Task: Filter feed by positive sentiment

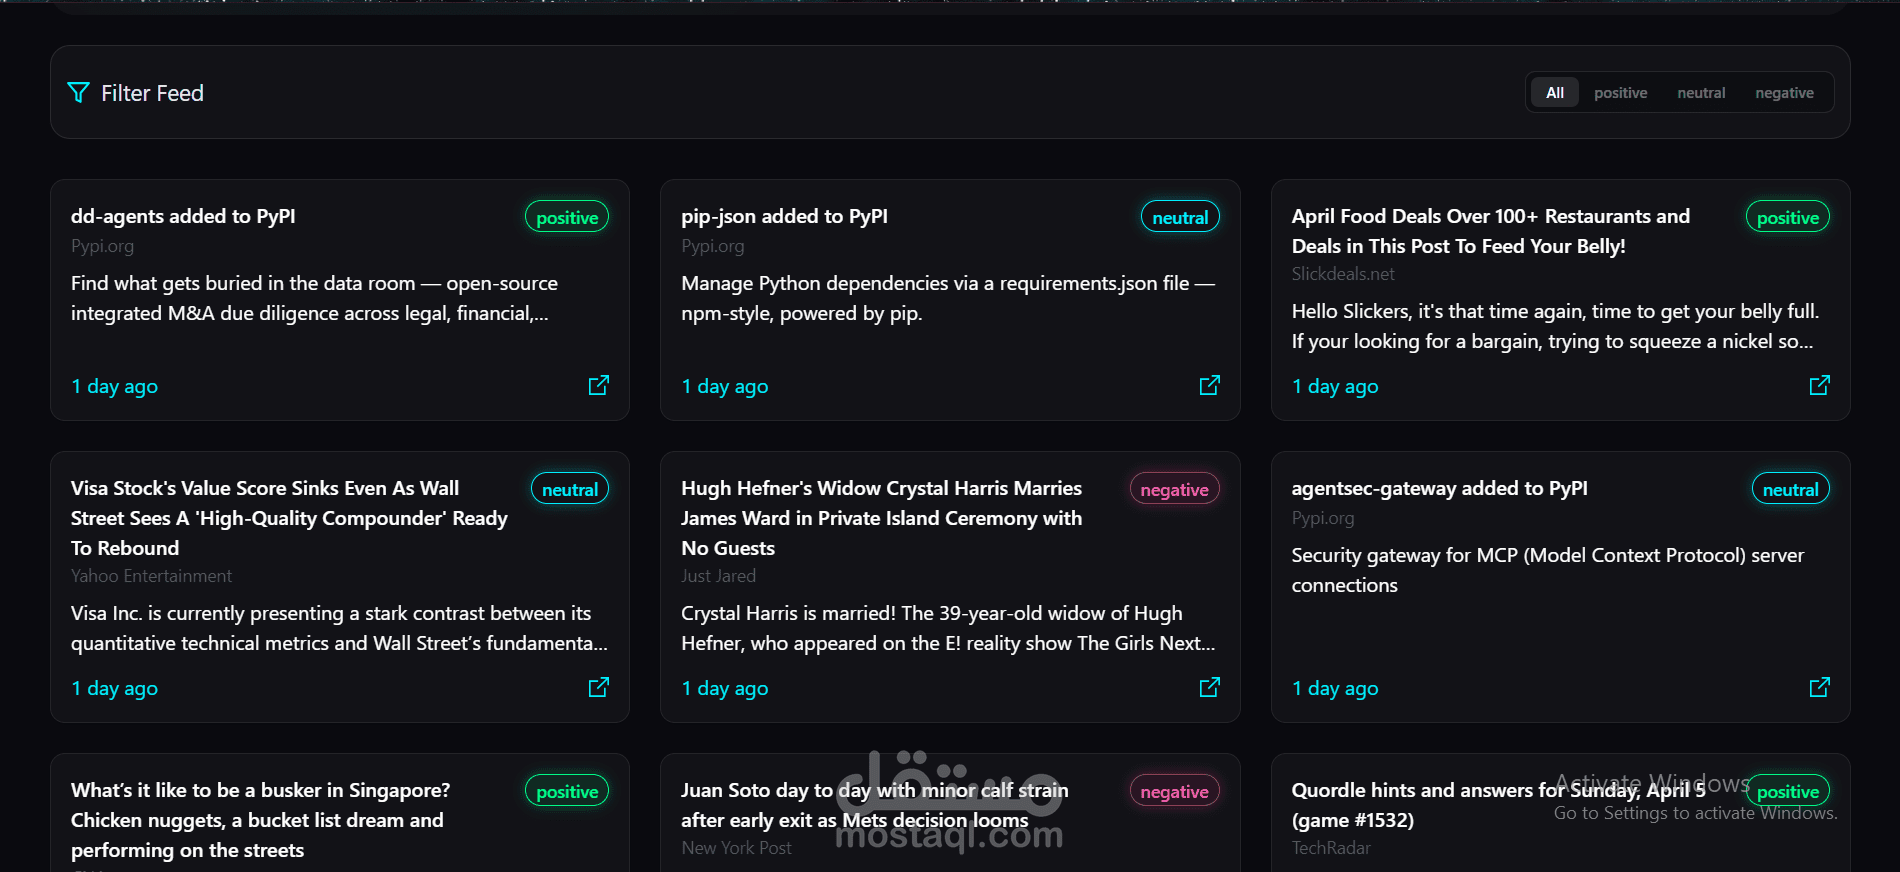Action: pyautogui.click(x=1620, y=93)
